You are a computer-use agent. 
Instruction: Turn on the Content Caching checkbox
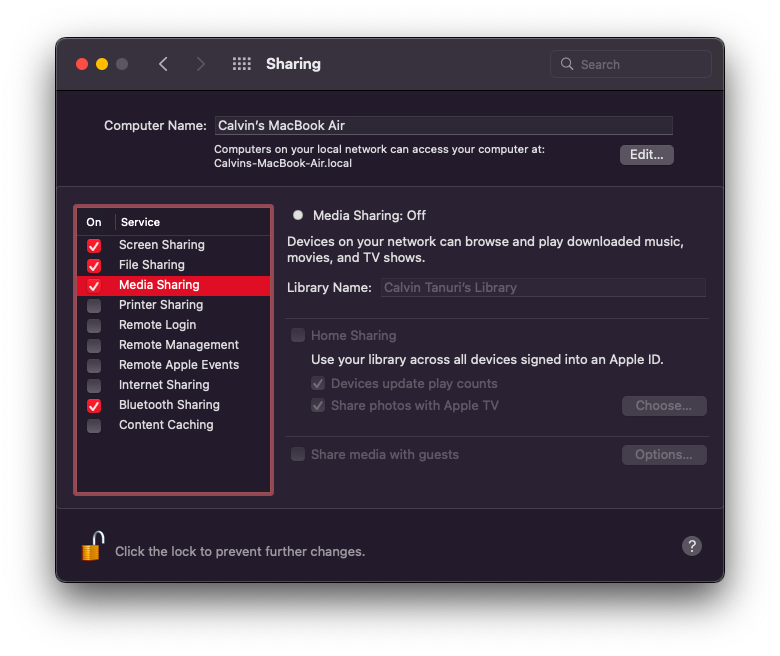94,426
